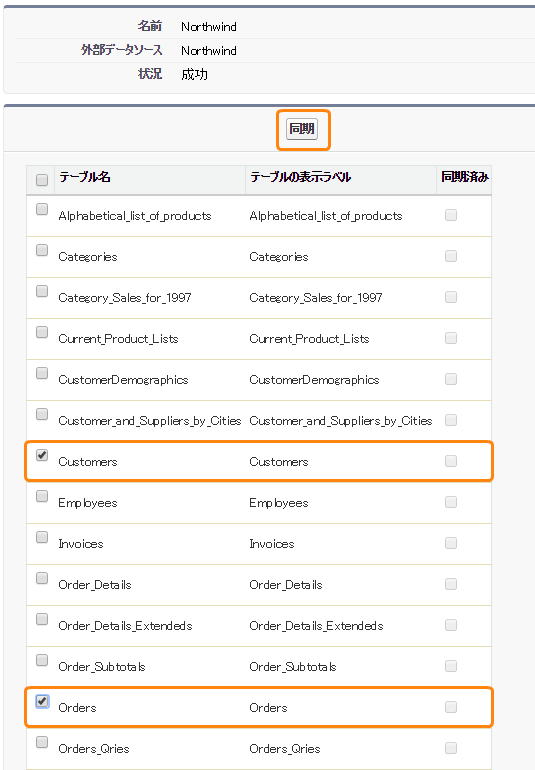Screen dimensions: 535x770
Task: Enable the Invoices row checkbox
Action: 42,537
